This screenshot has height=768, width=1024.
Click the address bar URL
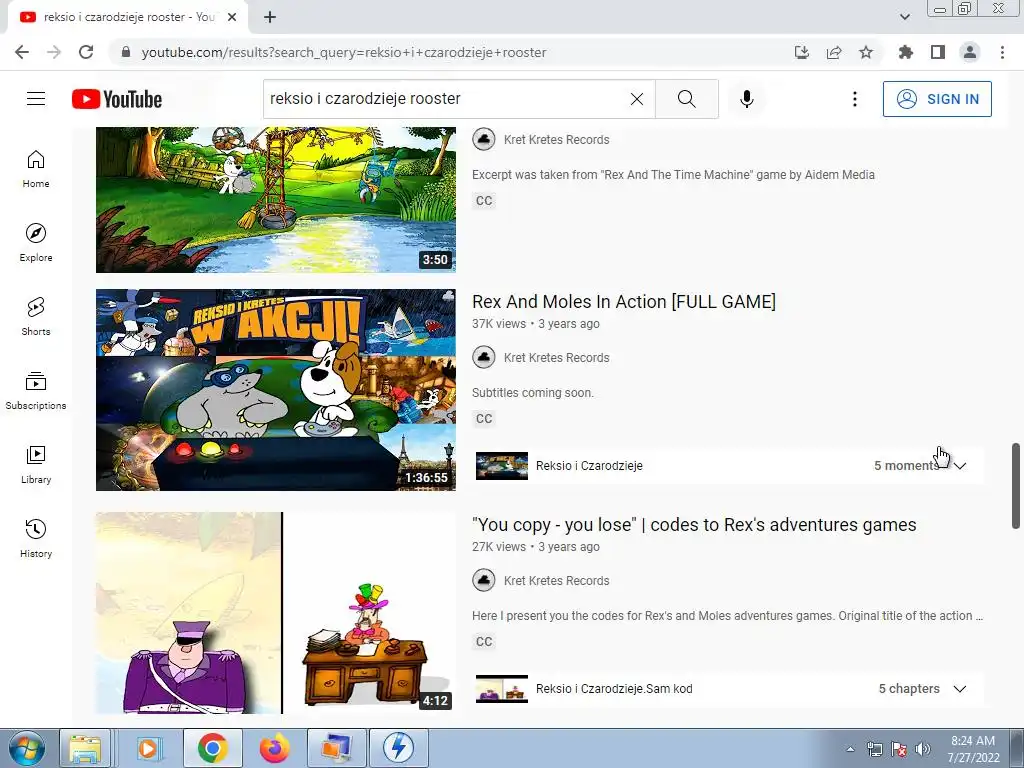pyautogui.click(x=344, y=52)
